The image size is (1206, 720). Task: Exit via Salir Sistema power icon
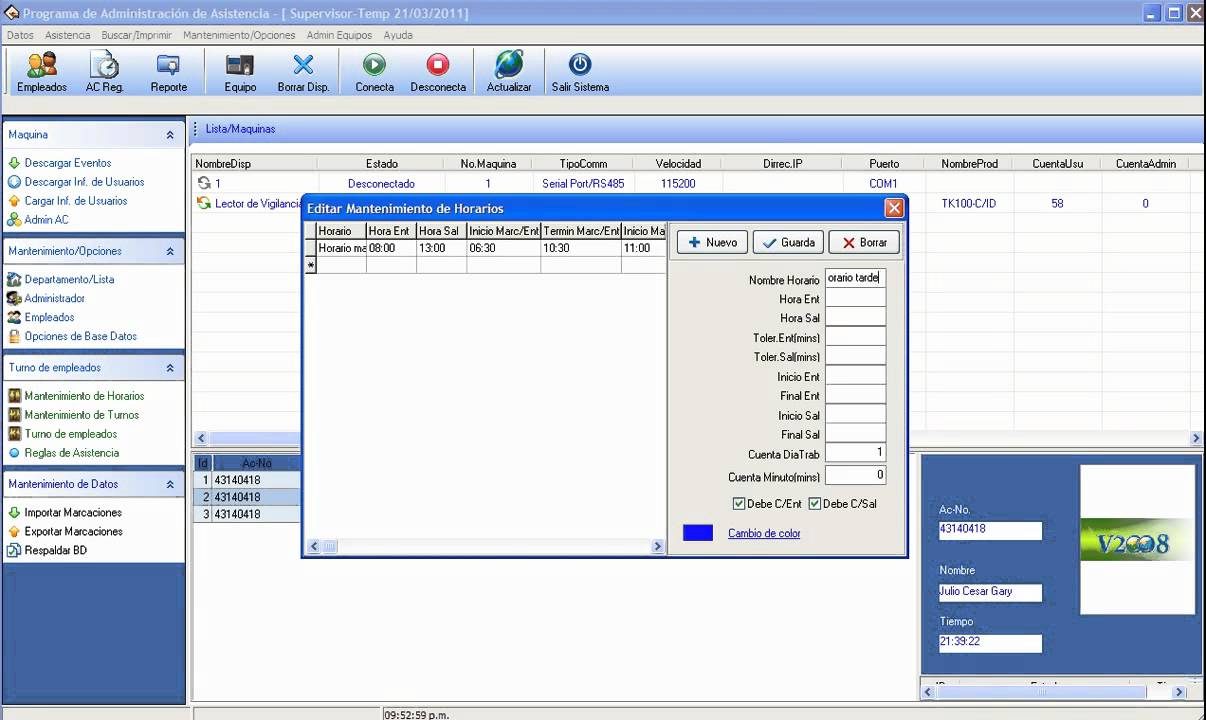pos(580,73)
